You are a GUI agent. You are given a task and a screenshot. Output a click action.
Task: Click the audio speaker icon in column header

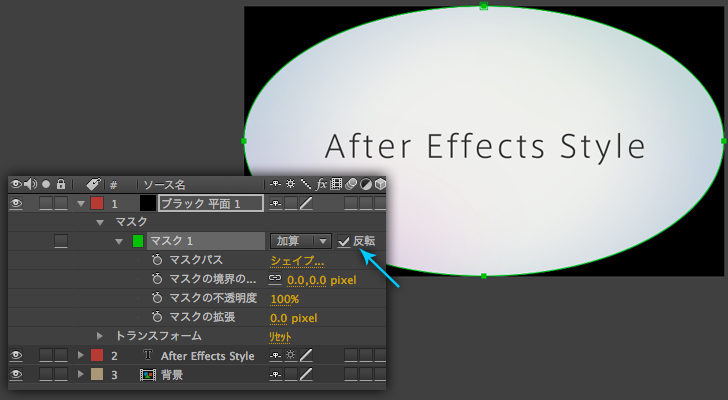click(x=31, y=184)
